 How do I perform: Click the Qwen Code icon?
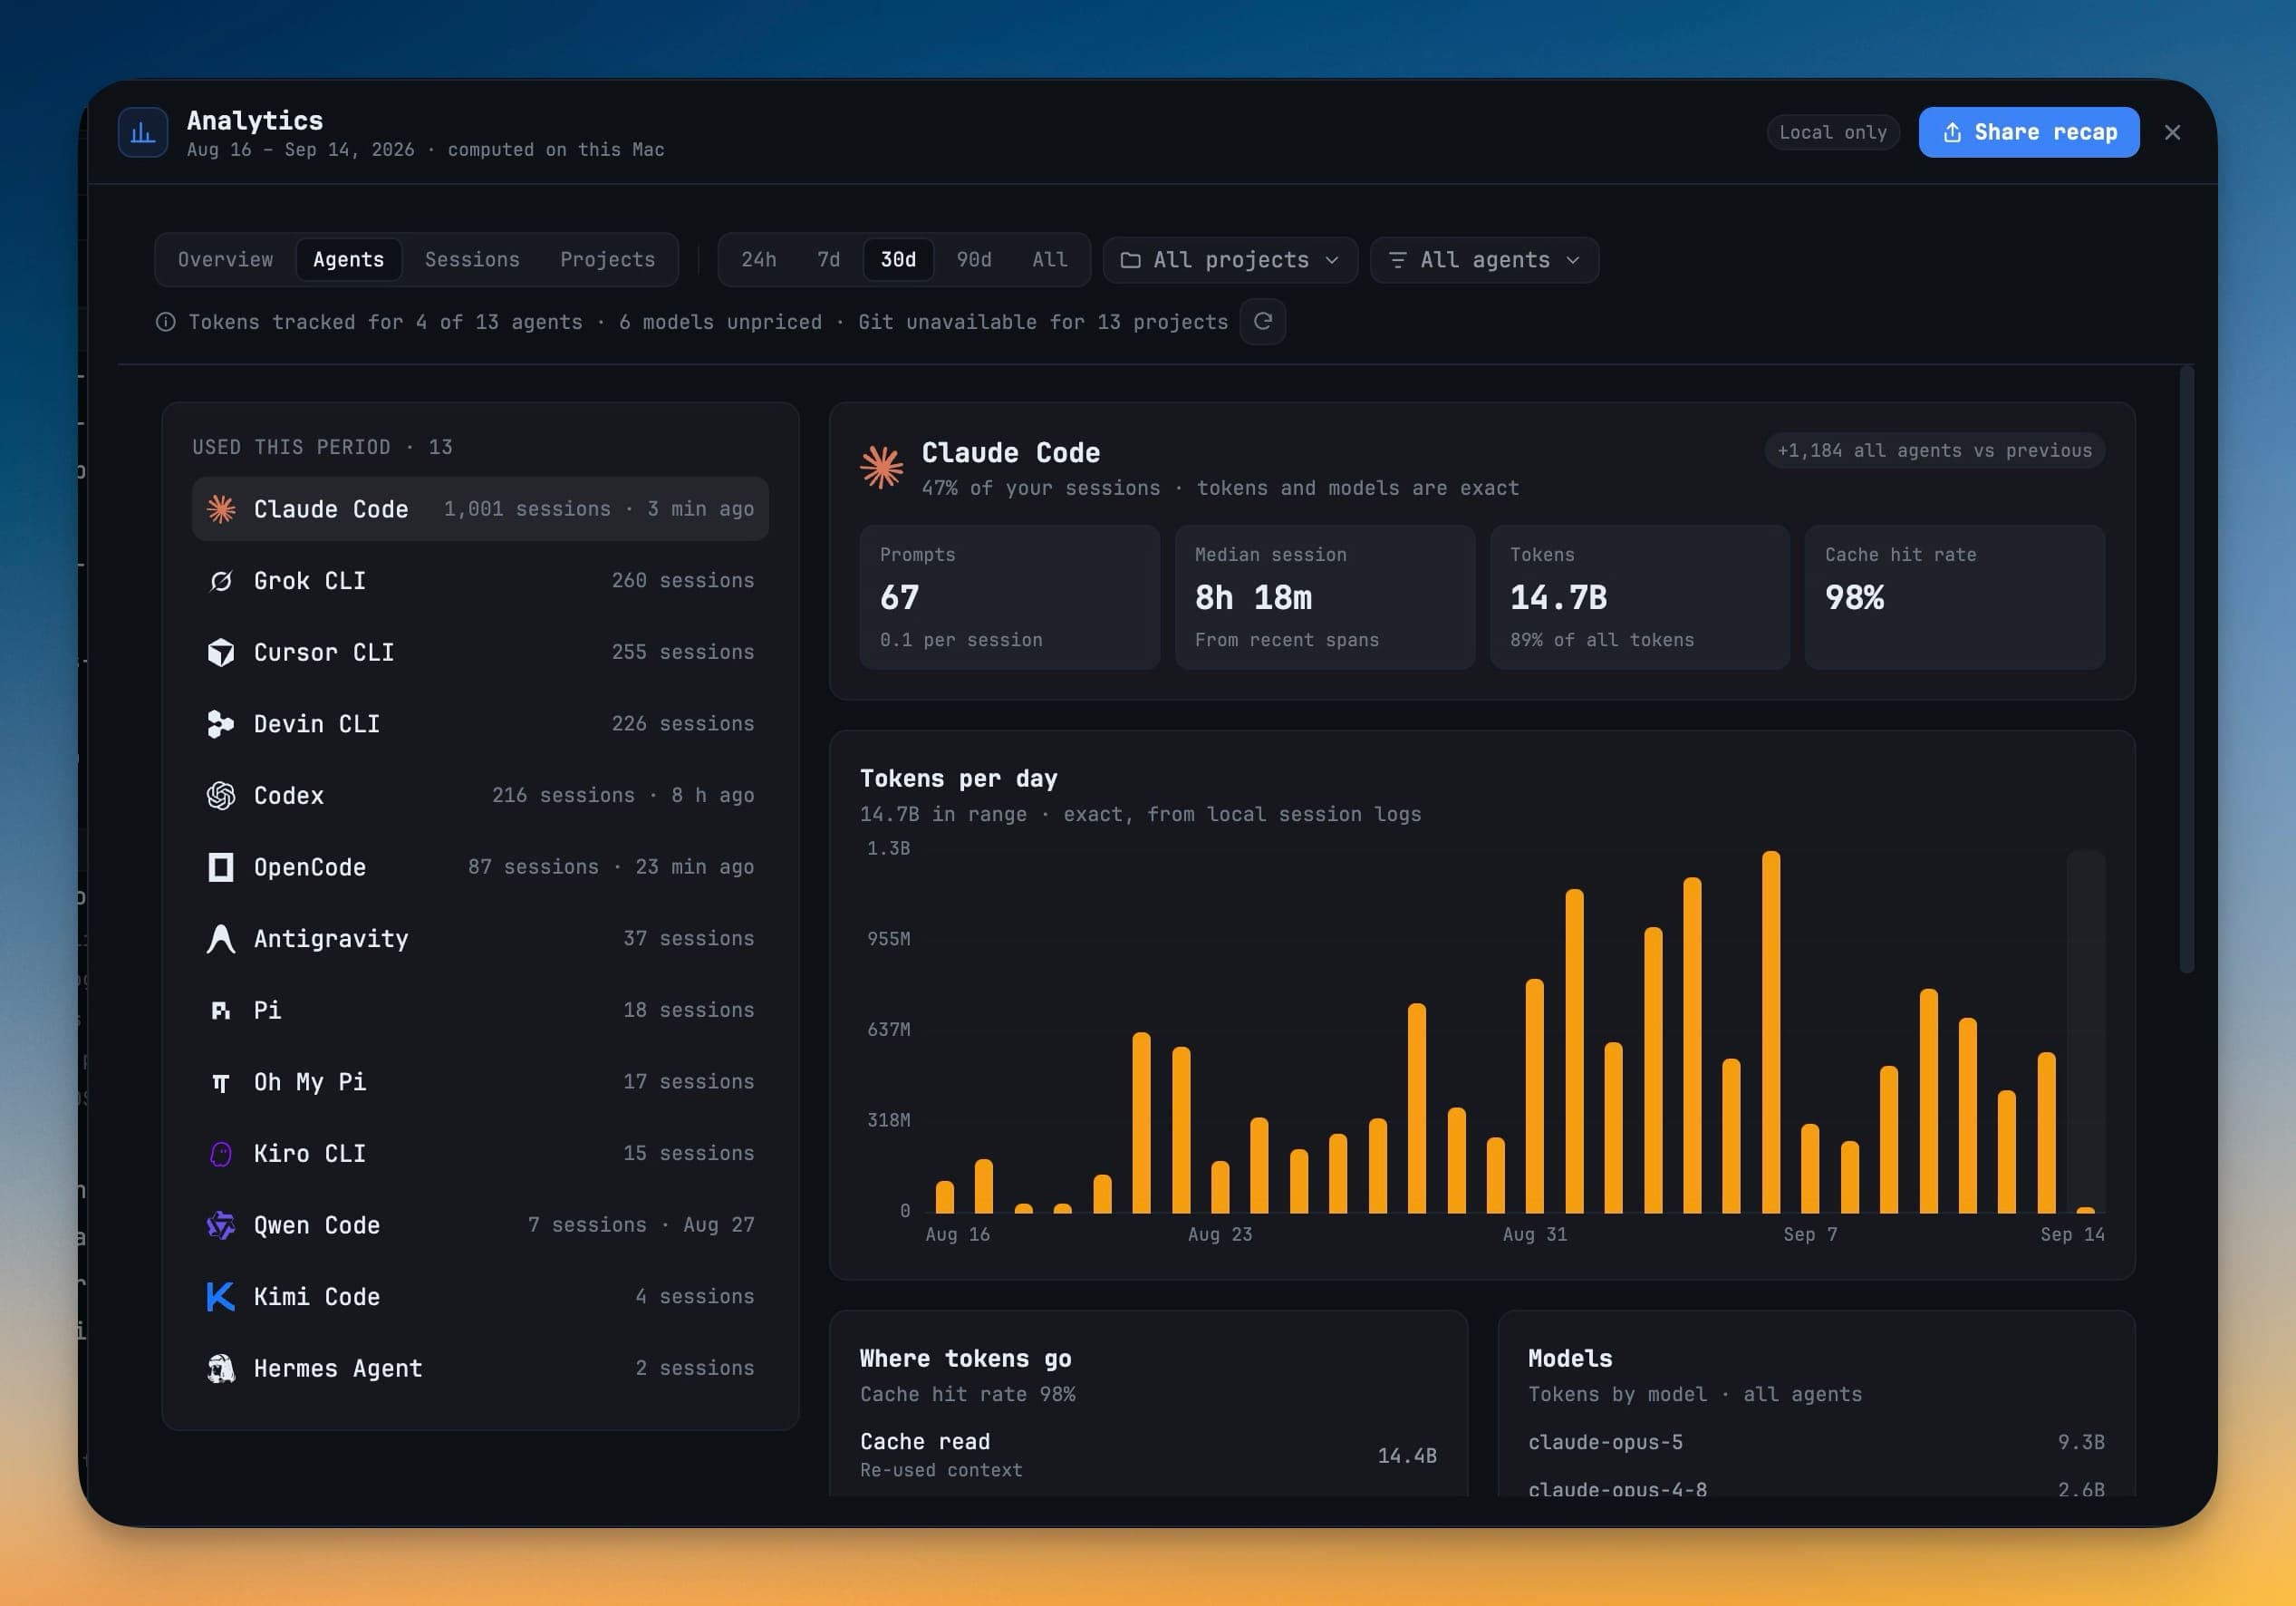pyautogui.click(x=221, y=1226)
